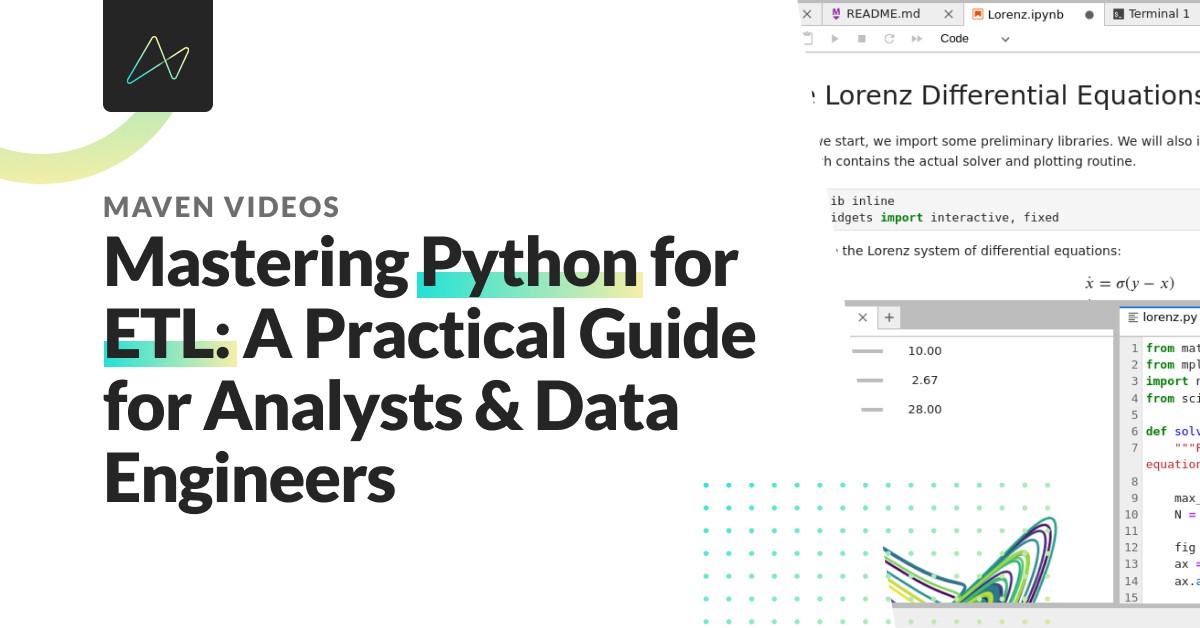Interrupt the kernel with the stop icon

coord(861,38)
